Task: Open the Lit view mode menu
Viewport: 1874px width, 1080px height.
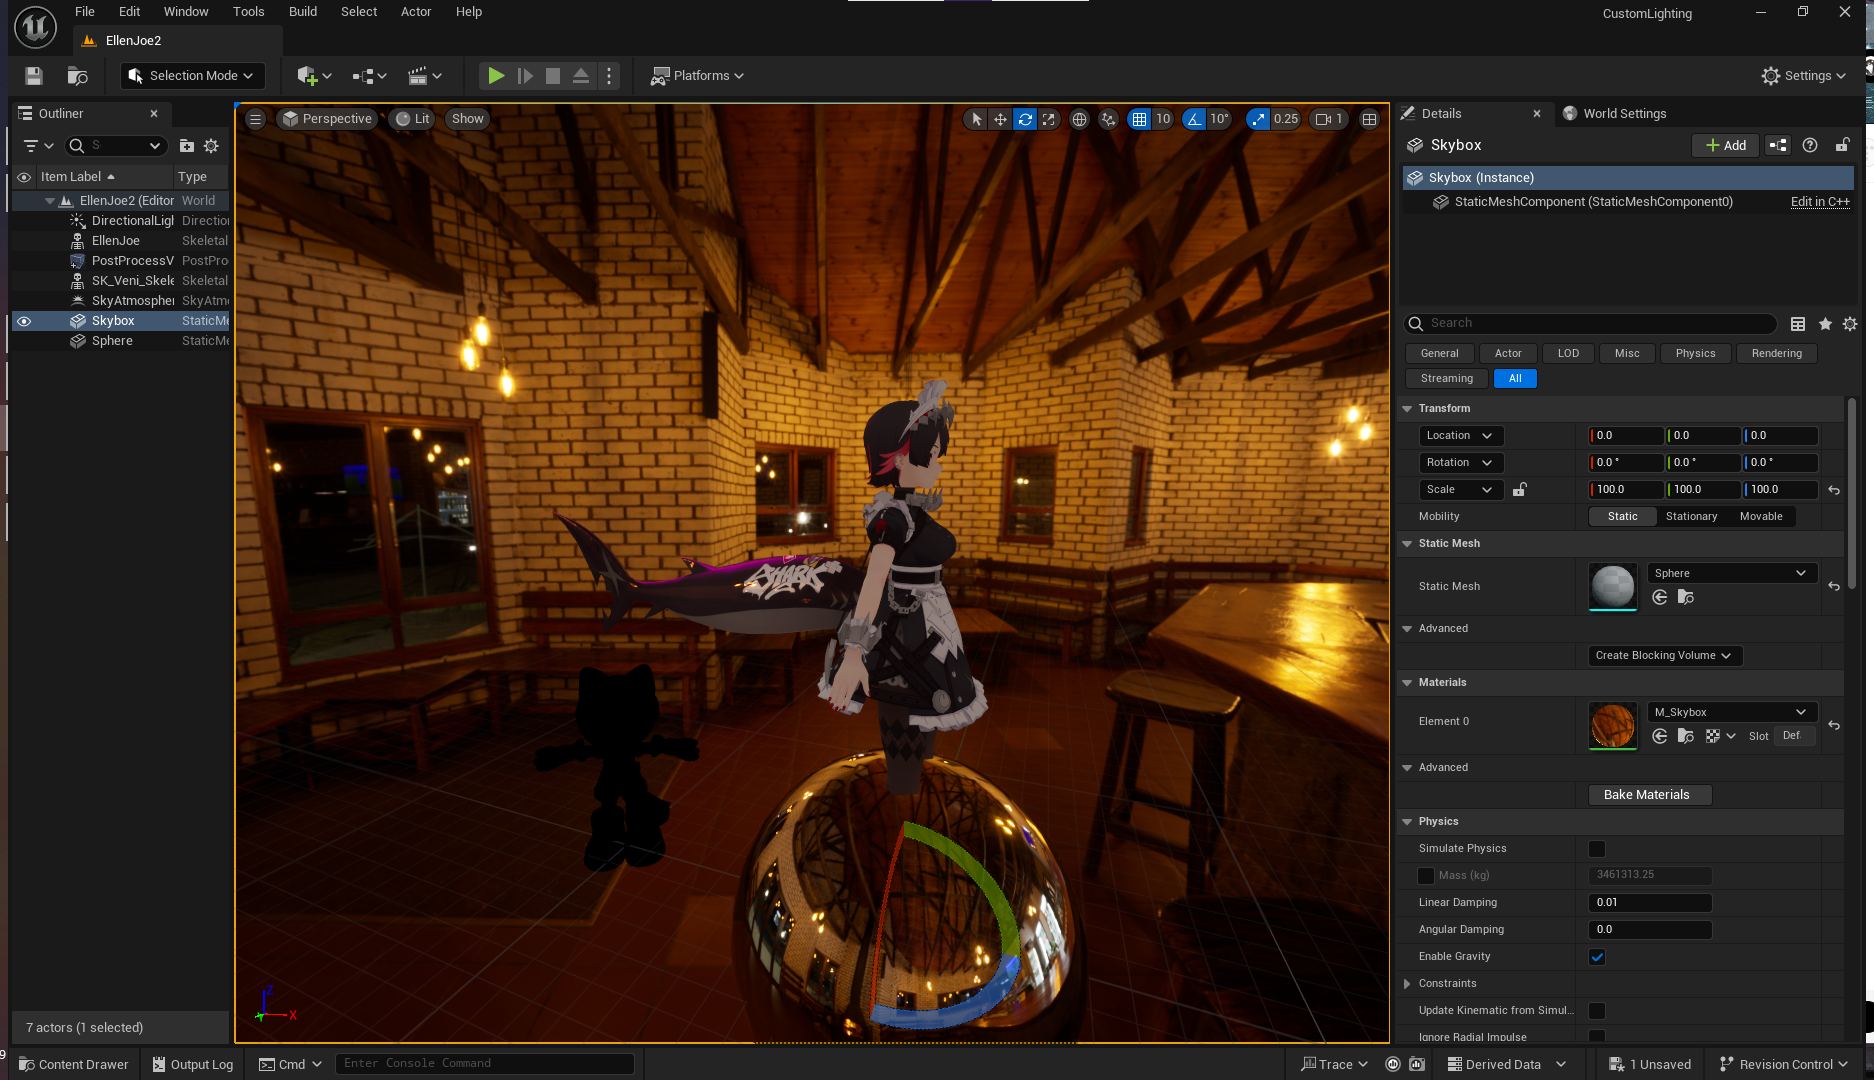Action: [x=413, y=119]
